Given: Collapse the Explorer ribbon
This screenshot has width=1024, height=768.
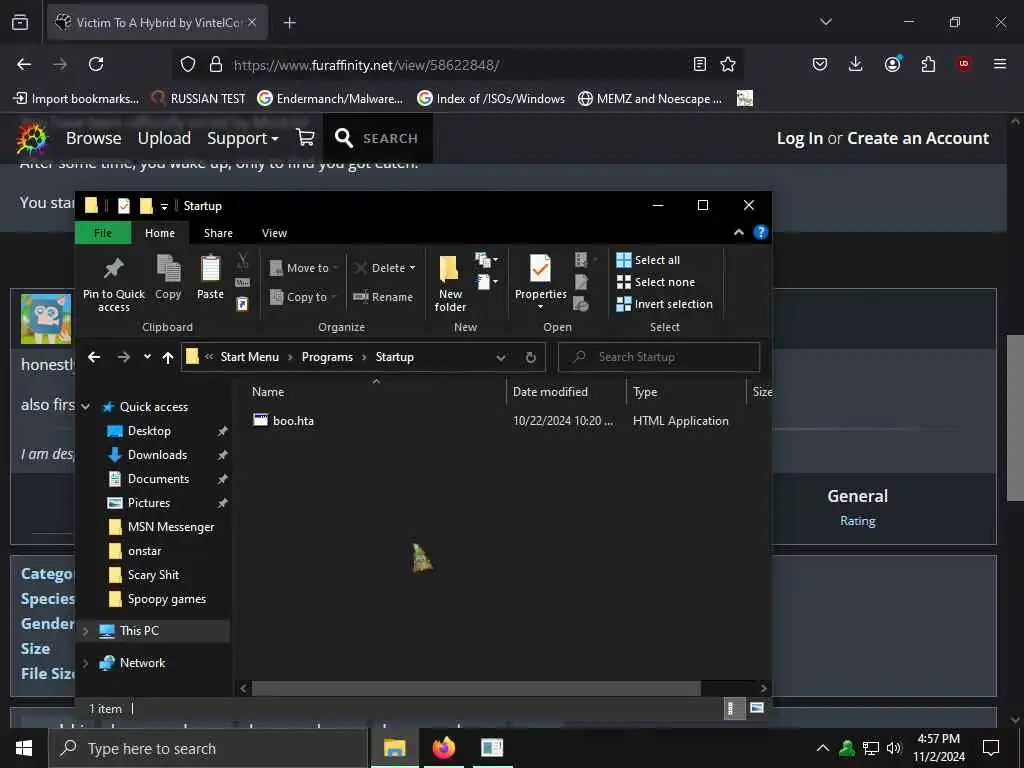Looking at the screenshot, I should (x=739, y=232).
